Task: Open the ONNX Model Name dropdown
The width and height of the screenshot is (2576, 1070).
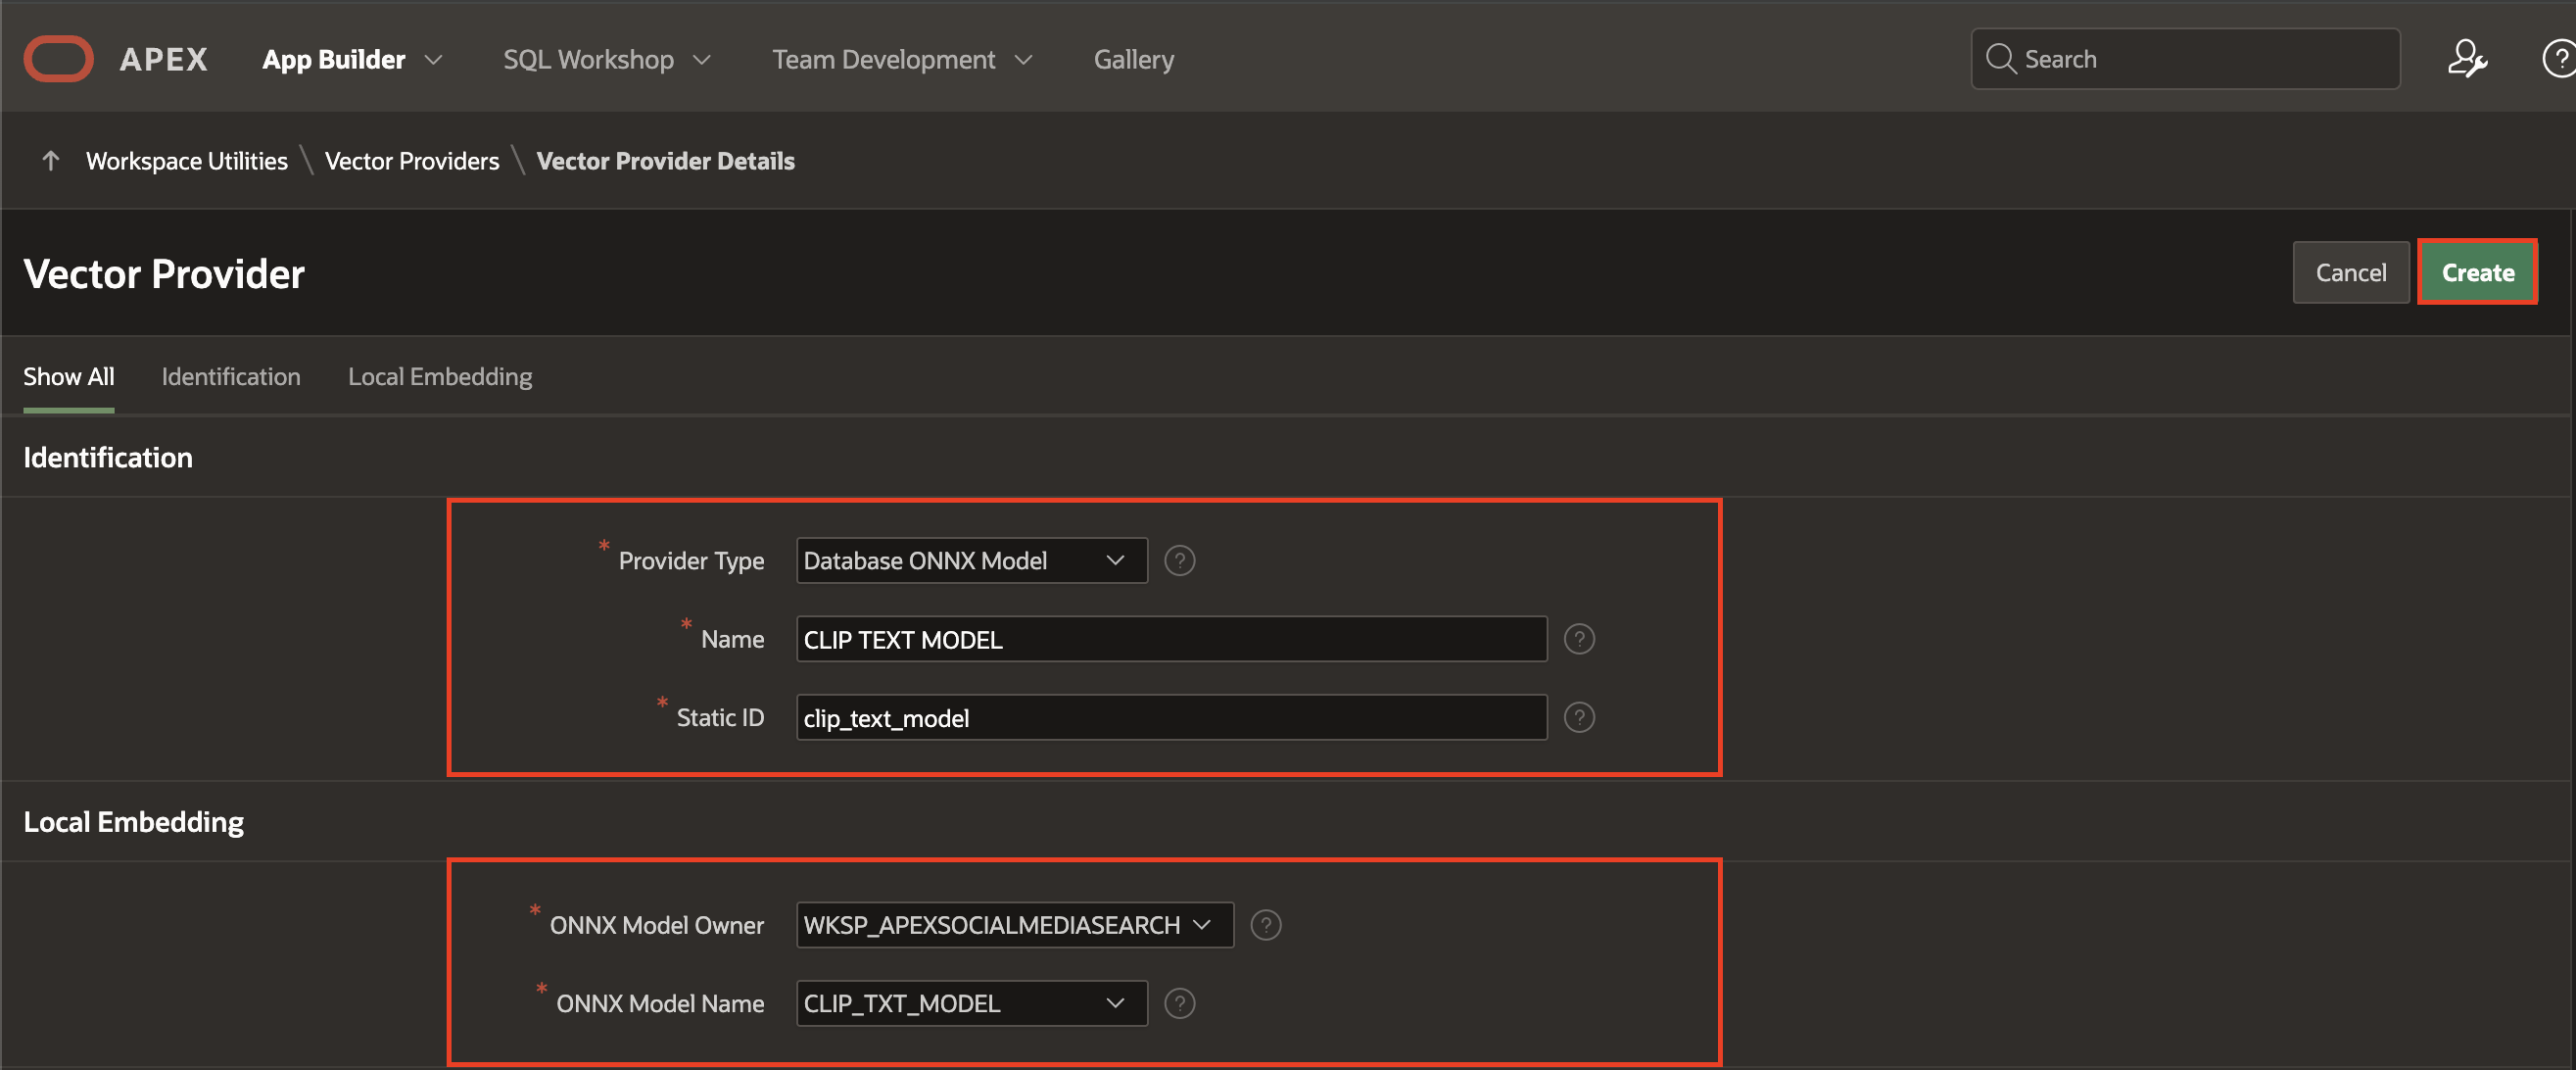Action: [970, 1003]
